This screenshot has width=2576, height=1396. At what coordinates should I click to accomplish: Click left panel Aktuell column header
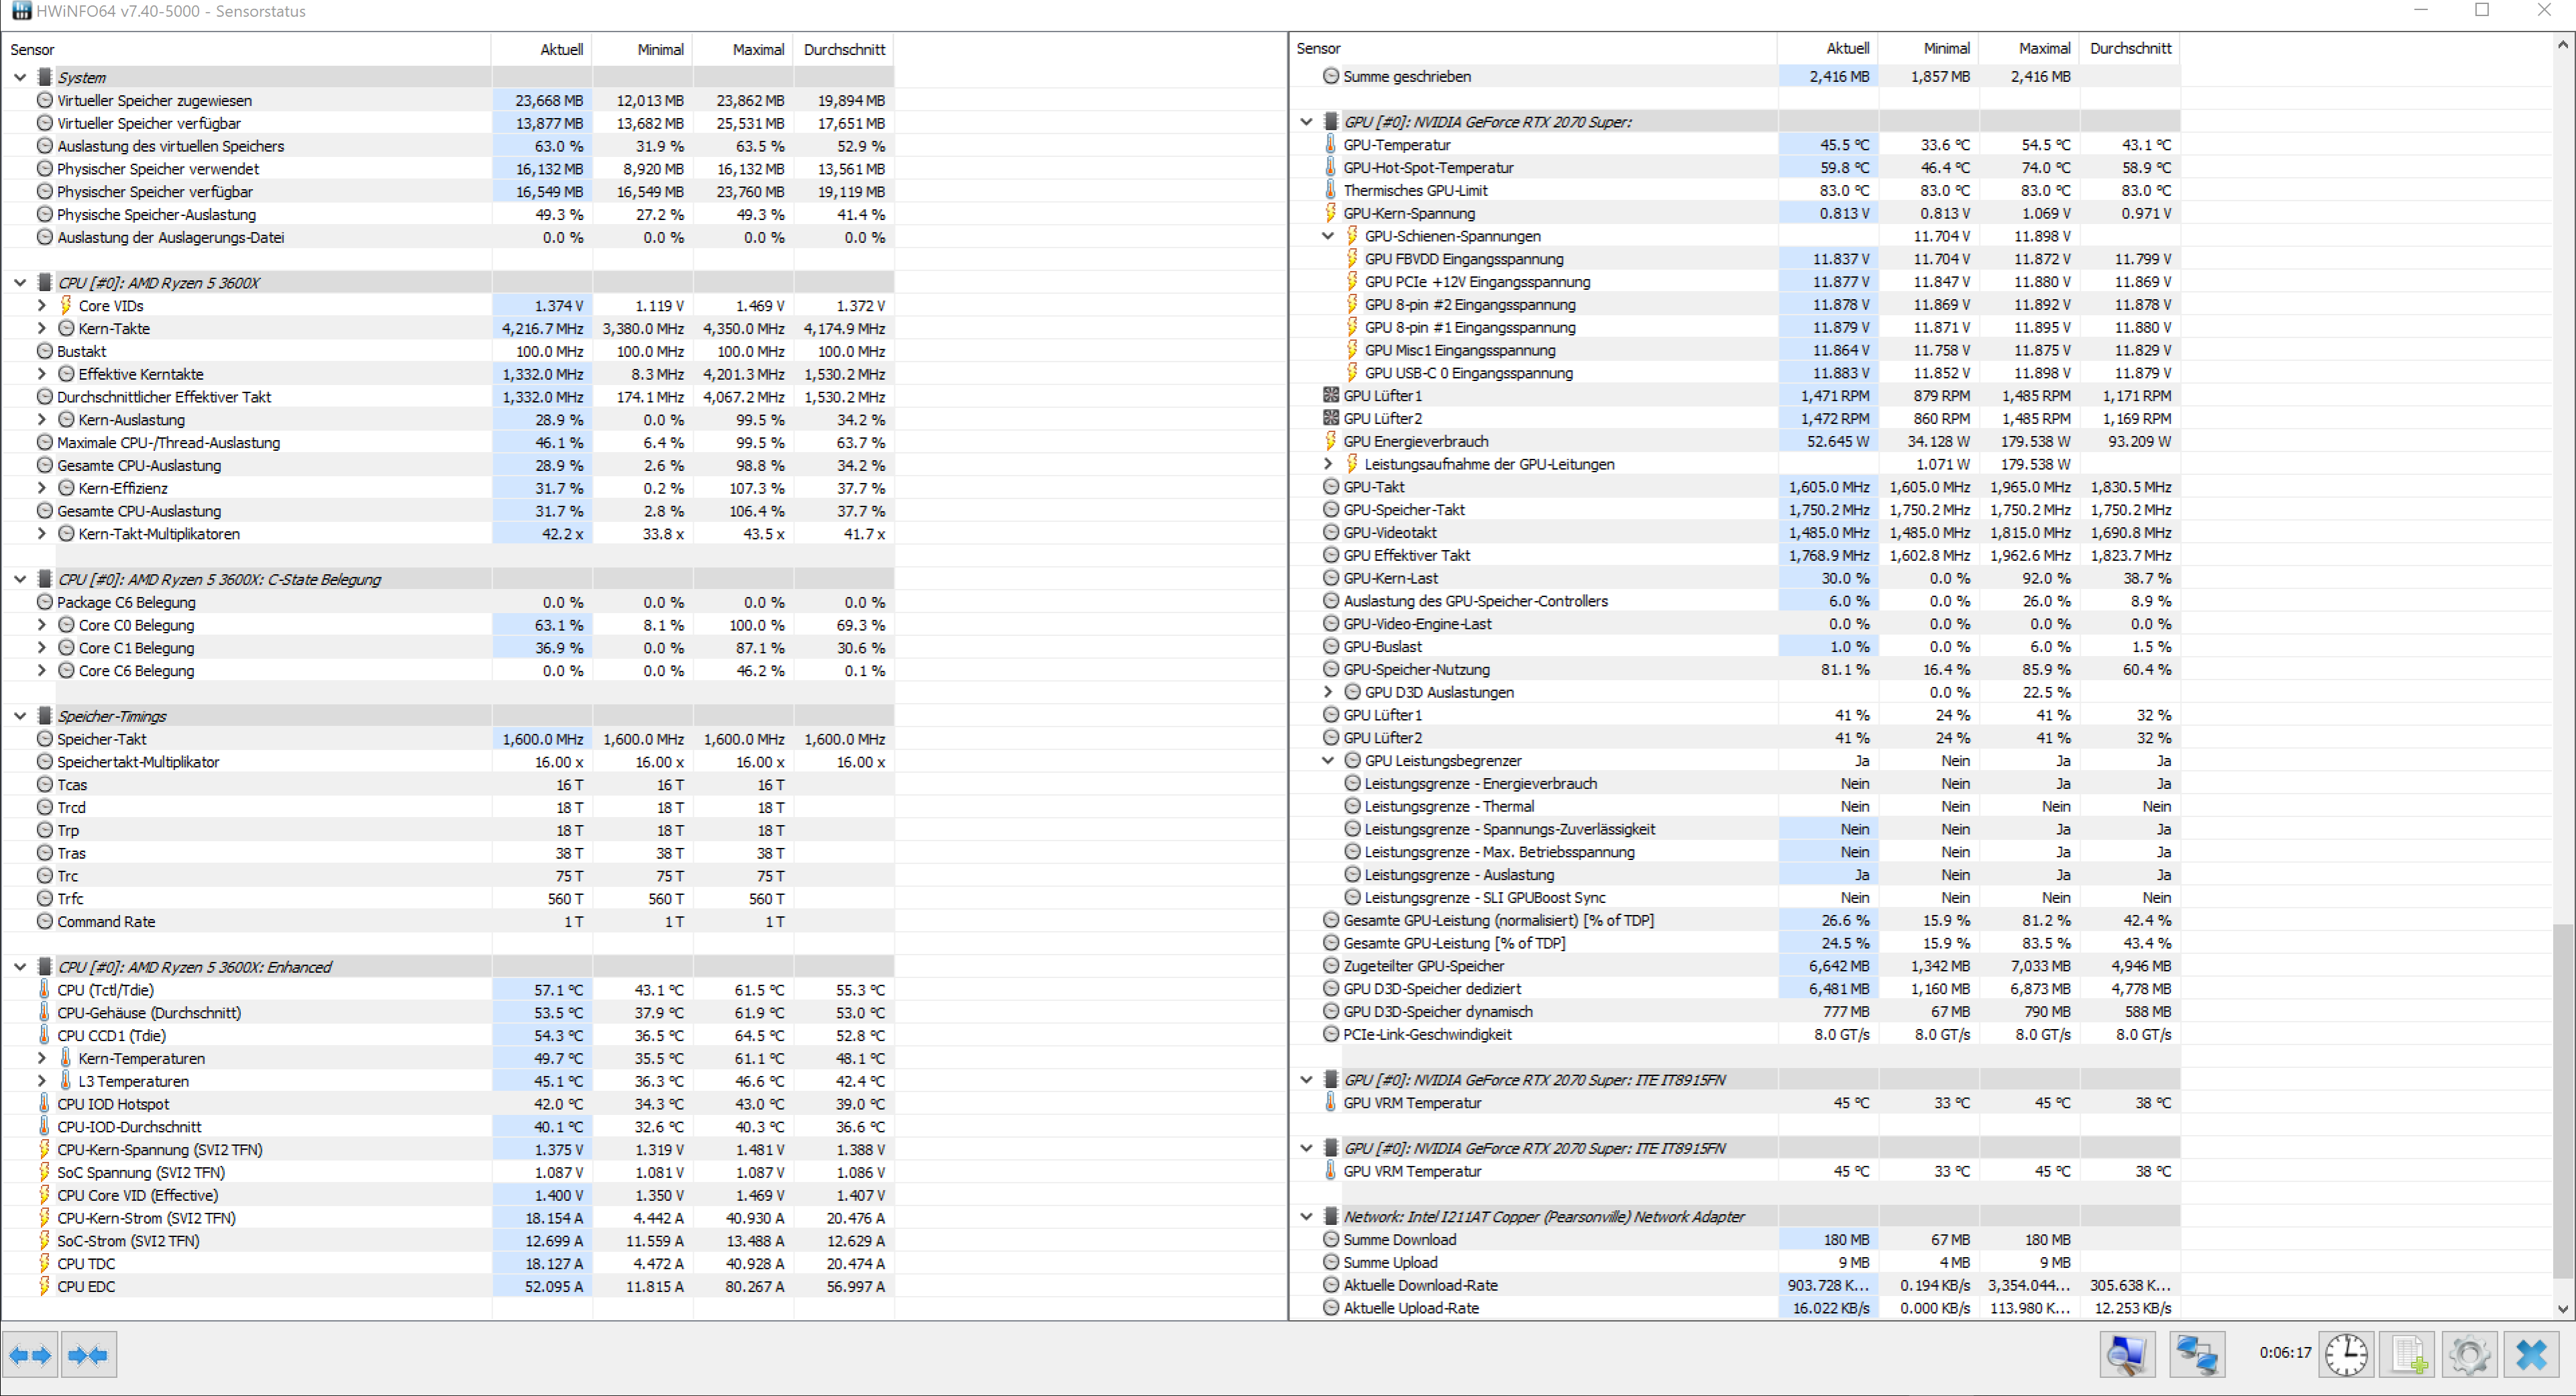coord(541,49)
